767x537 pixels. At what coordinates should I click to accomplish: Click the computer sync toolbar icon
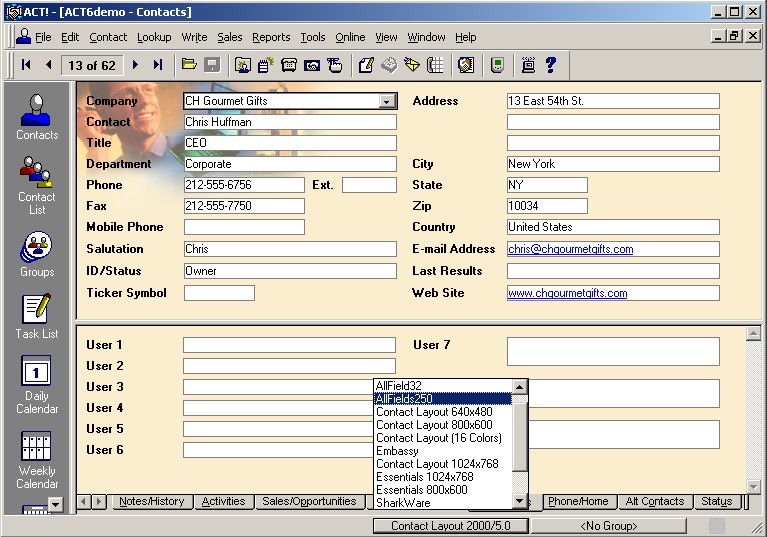tap(528, 65)
